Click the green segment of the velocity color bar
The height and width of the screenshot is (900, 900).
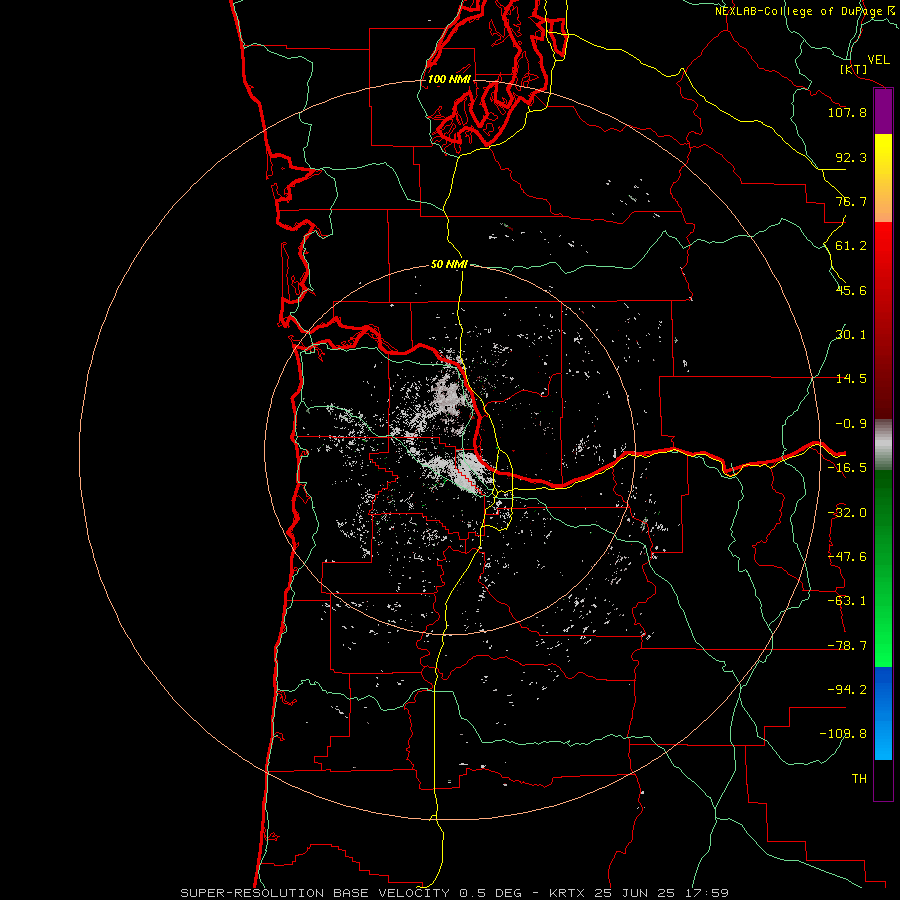pyautogui.click(x=883, y=568)
